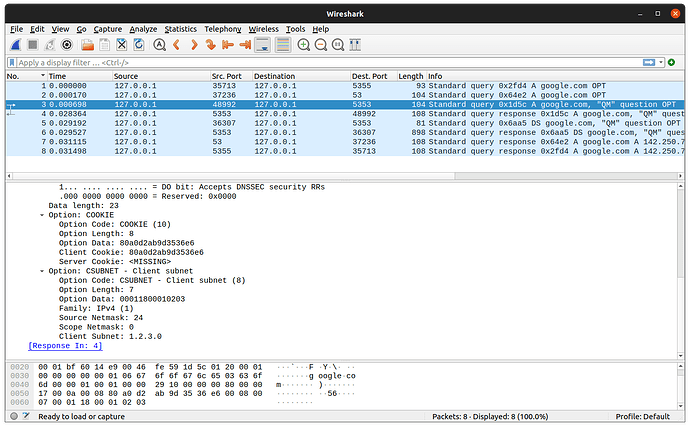Follow the Response In: 4 link
Image resolution: width=690 pixels, height=426 pixels.
point(65,346)
